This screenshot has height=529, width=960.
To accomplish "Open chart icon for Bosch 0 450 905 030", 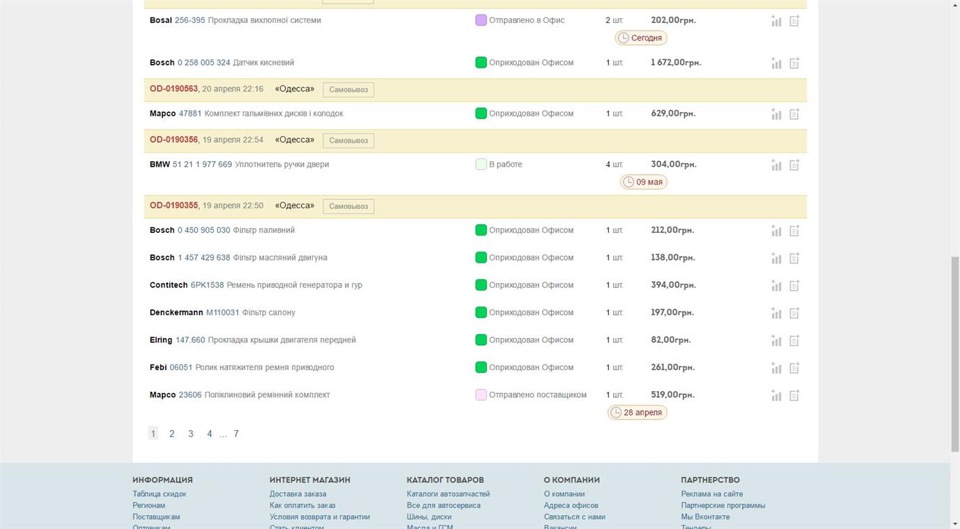I will [x=776, y=231].
